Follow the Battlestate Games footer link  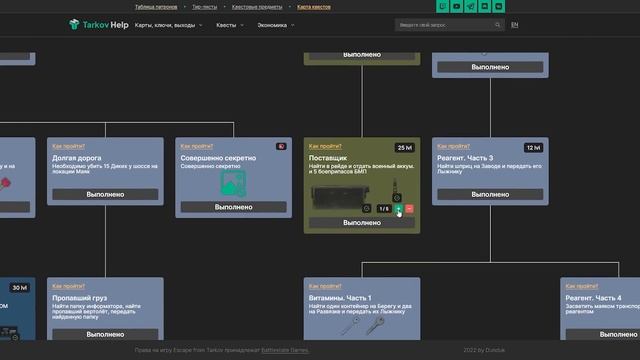(285, 350)
